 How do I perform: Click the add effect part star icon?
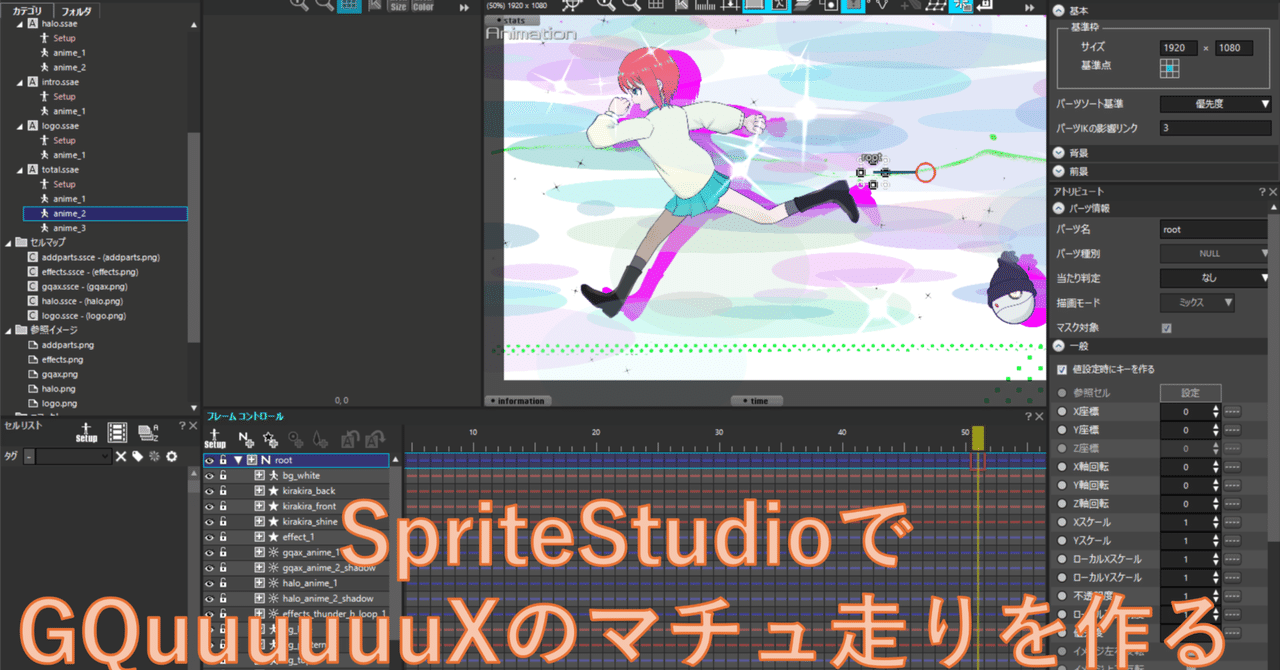(270, 438)
